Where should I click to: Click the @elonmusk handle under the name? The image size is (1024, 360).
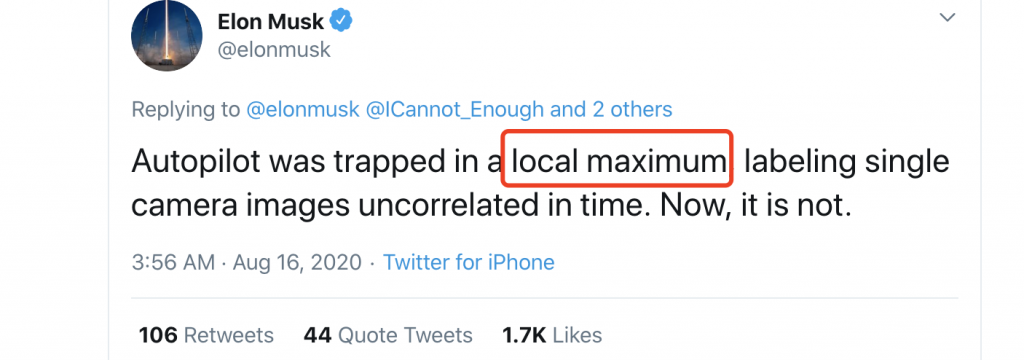[274, 50]
